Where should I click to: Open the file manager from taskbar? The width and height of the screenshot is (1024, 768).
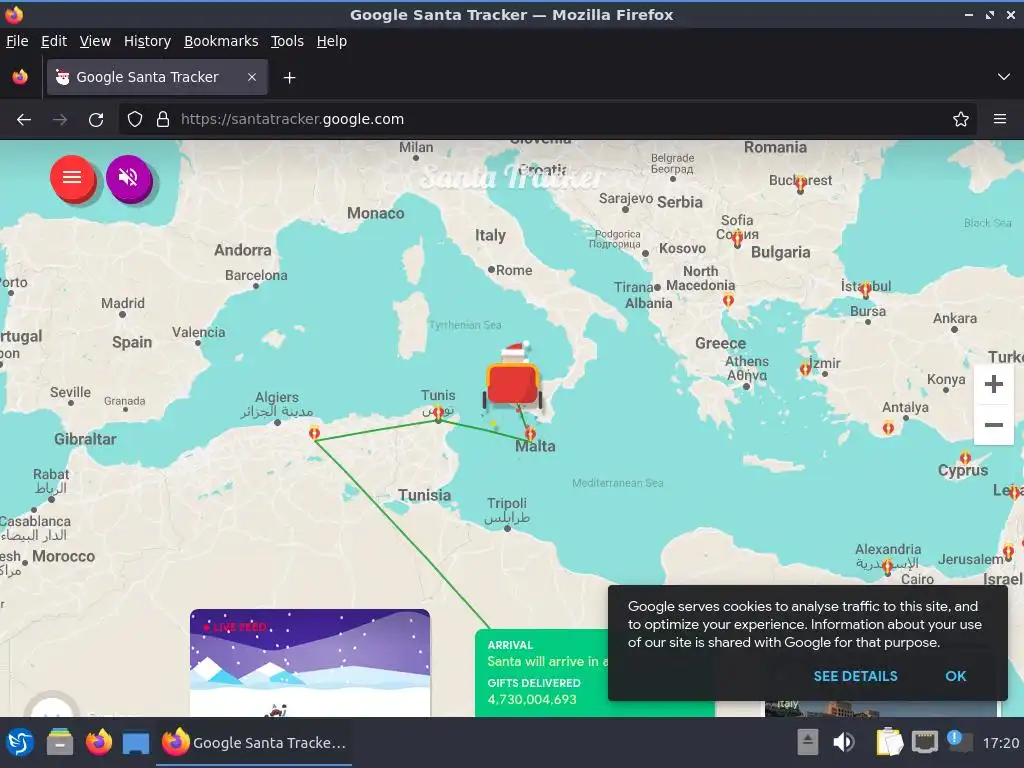59,743
